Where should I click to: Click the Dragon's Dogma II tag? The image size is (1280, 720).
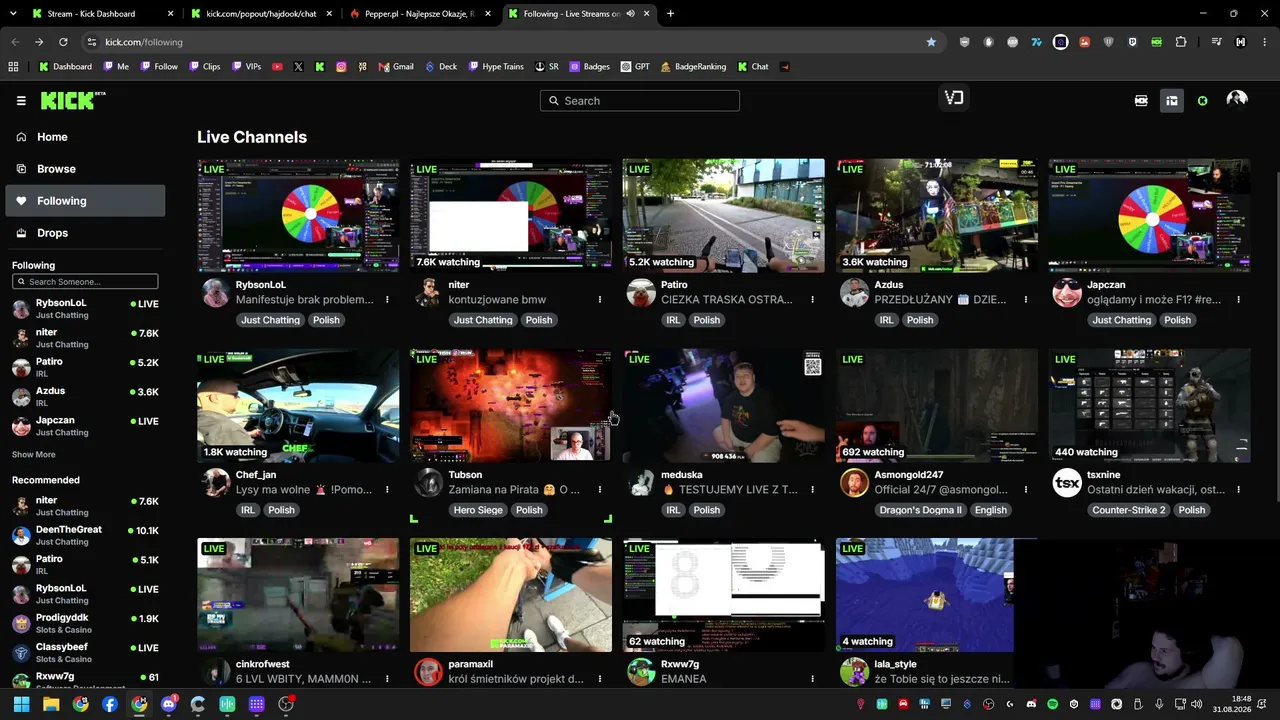(920, 510)
